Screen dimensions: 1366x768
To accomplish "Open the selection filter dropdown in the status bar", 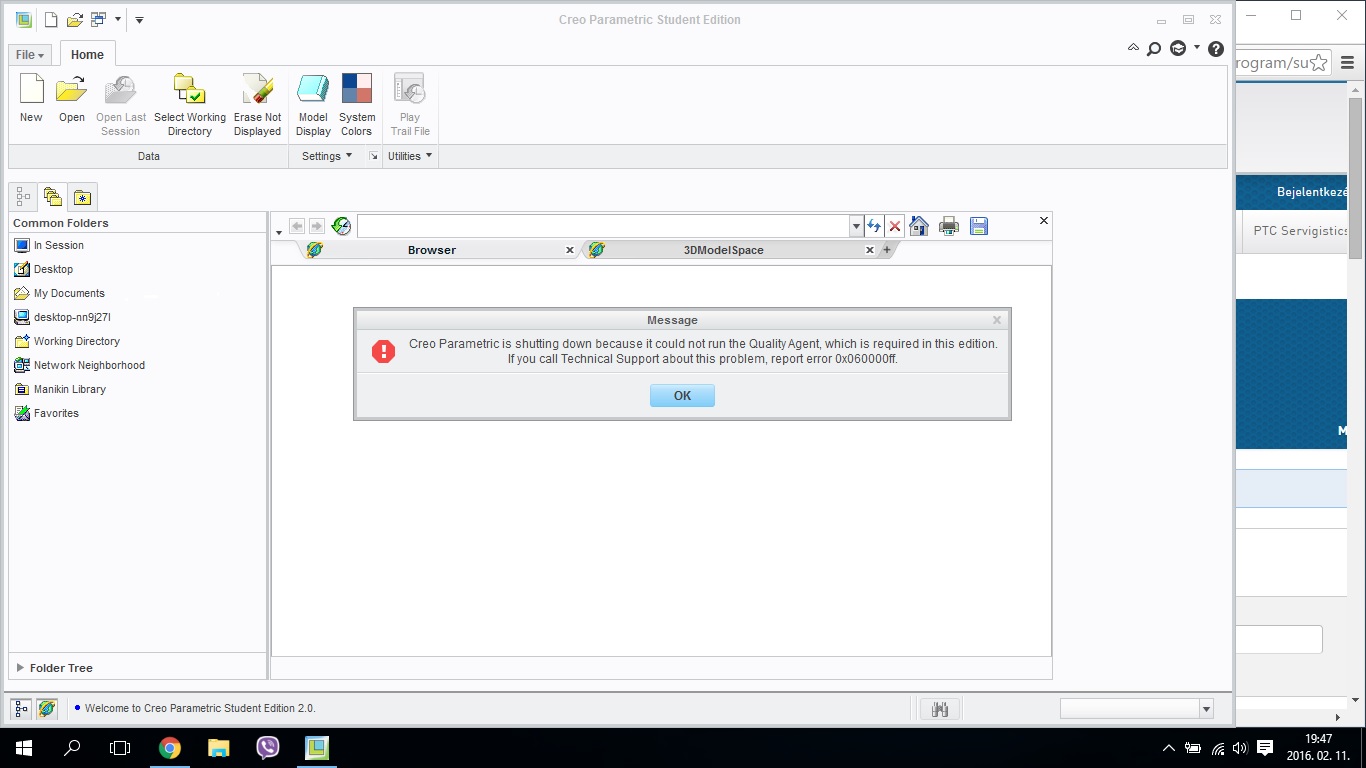I will click(x=1206, y=709).
